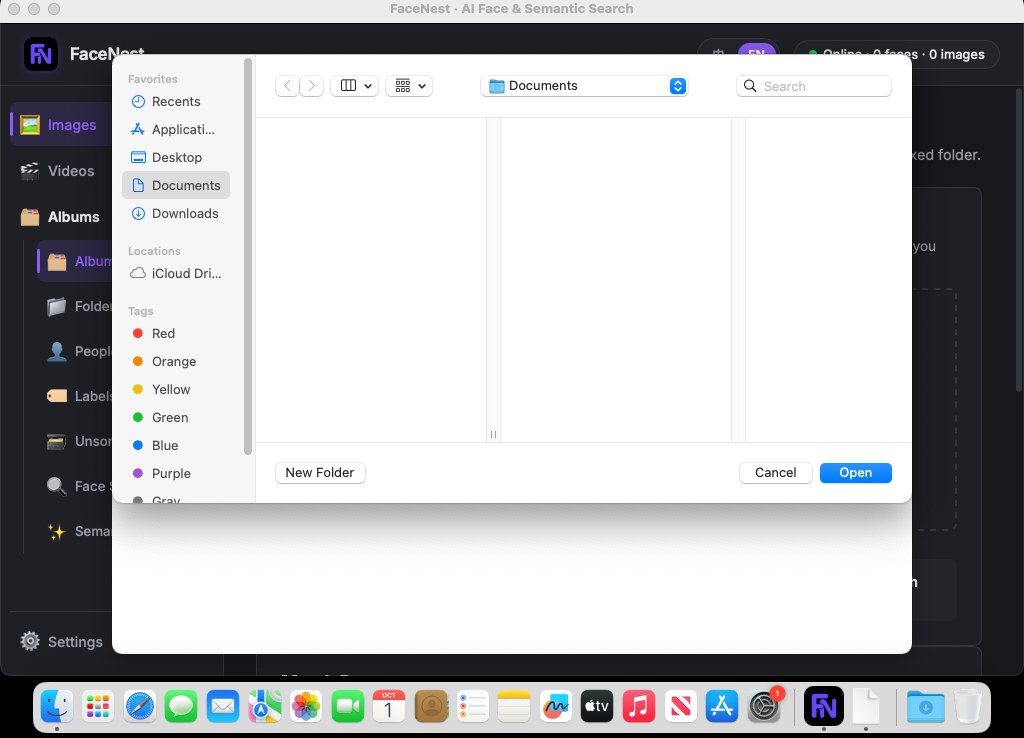Open Calendar from the Dock

(x=389, y=706)
